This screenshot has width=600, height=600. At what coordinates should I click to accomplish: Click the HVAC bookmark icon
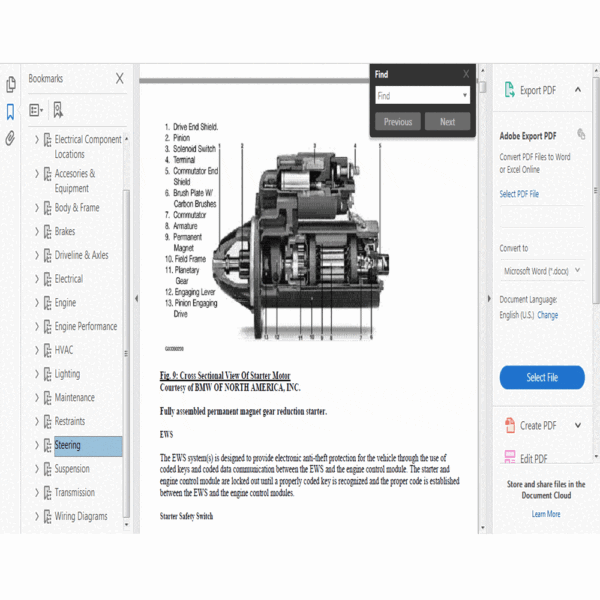point(47,351)
